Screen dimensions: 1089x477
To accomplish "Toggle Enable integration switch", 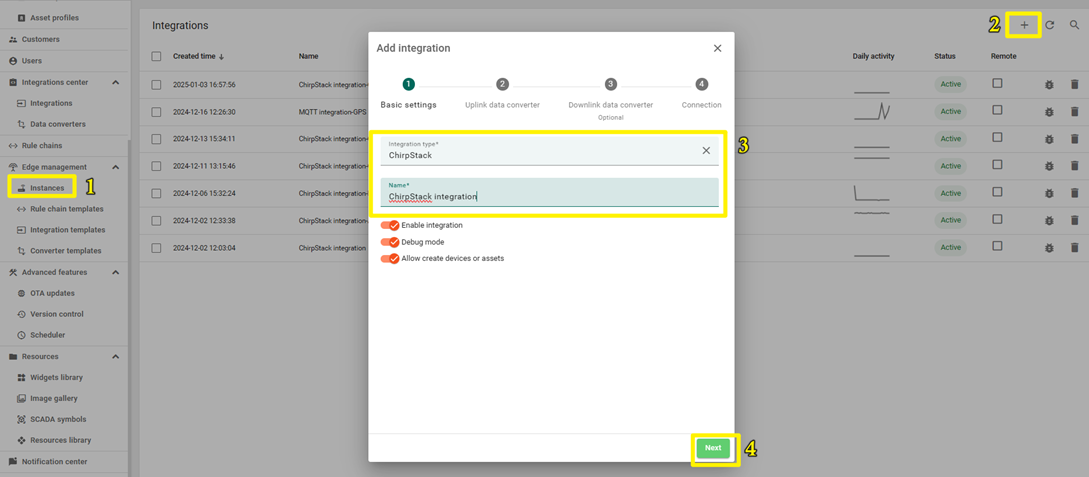I will tap(390, 225).
